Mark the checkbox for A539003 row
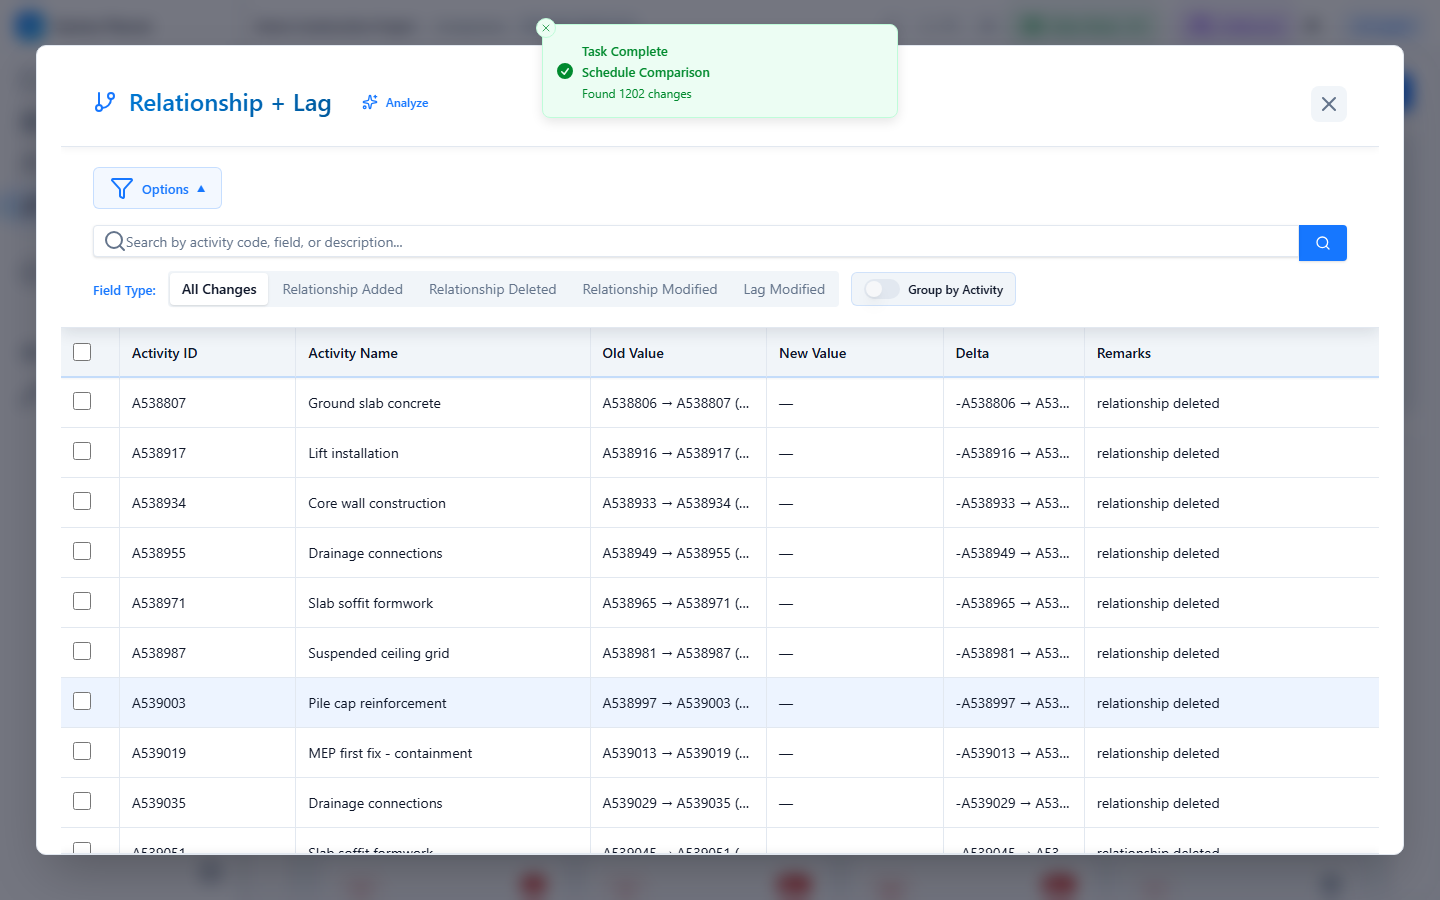Image resolution: width=1440 pixels, height=900 pixels. (82, 701)
